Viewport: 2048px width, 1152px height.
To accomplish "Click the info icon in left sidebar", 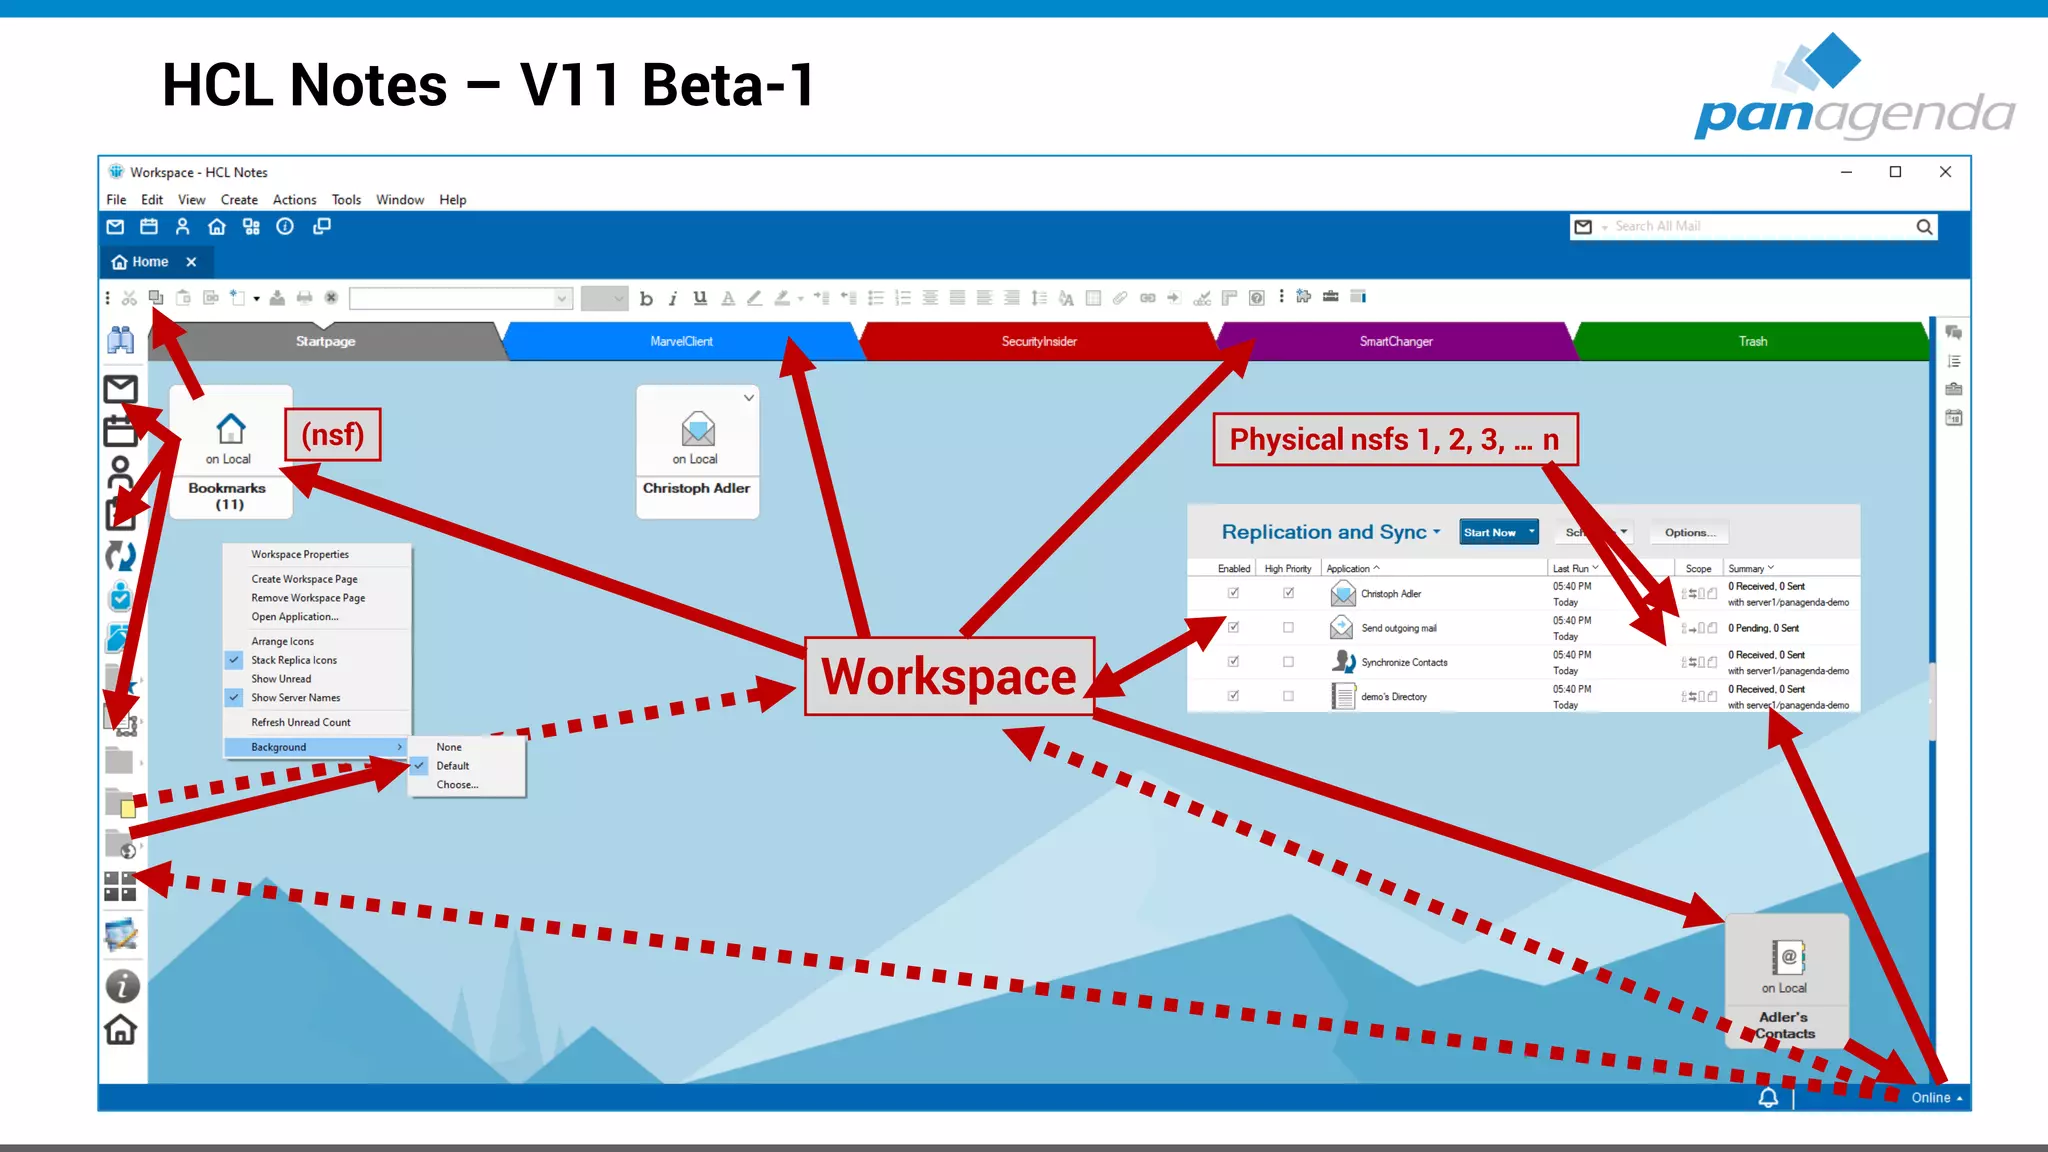I will point(122,987).
